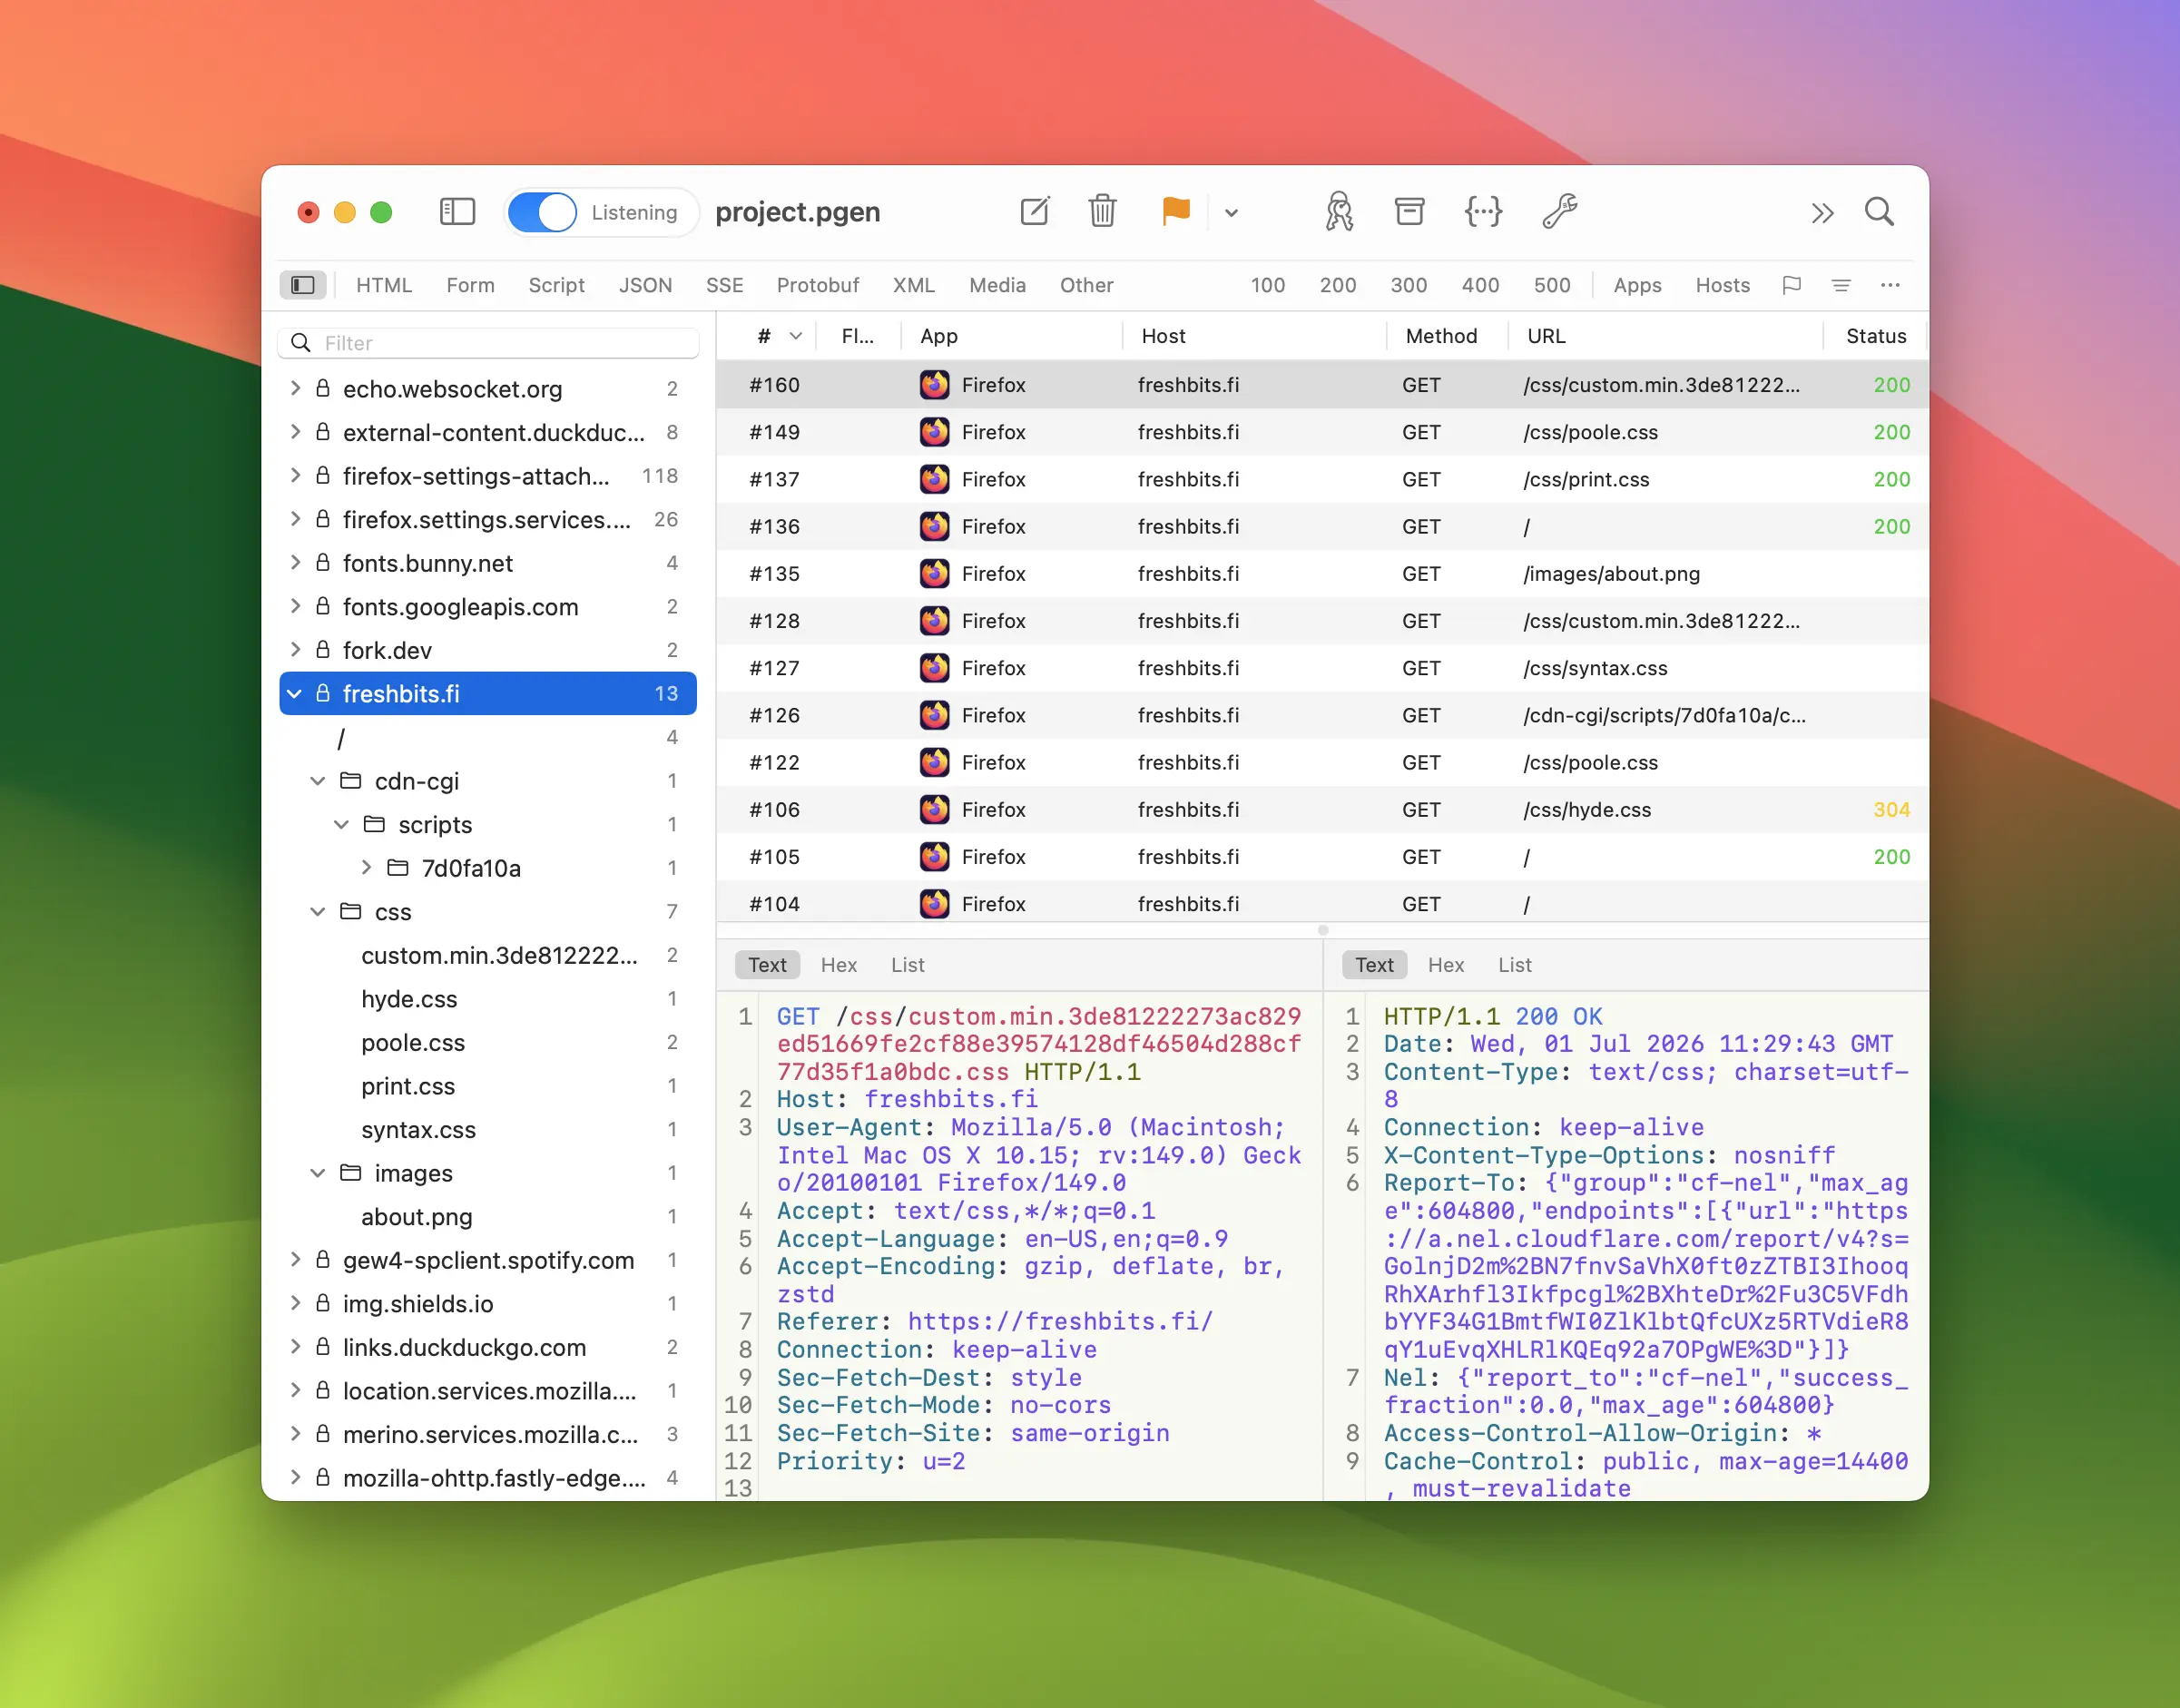Filter by 500 status codes
This screenshot has width=2180, height=1708.
tap(1552, 285)
